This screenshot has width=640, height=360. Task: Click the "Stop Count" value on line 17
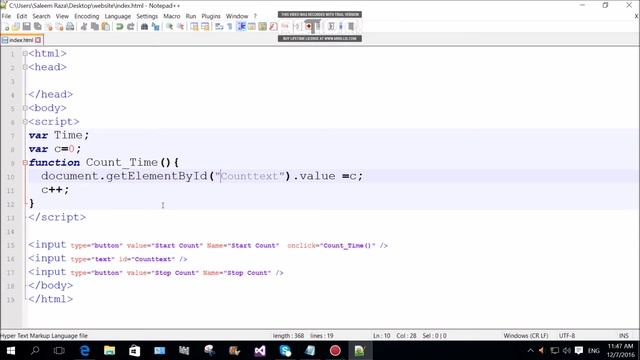tap(175, 273)
